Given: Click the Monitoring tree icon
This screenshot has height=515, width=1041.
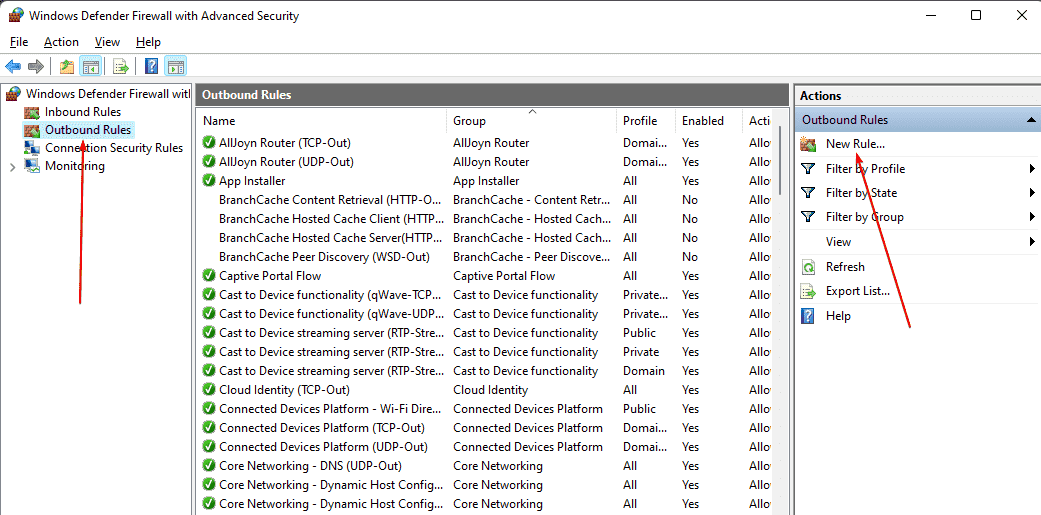Looking at the screenshot, I should click(32, 166).
